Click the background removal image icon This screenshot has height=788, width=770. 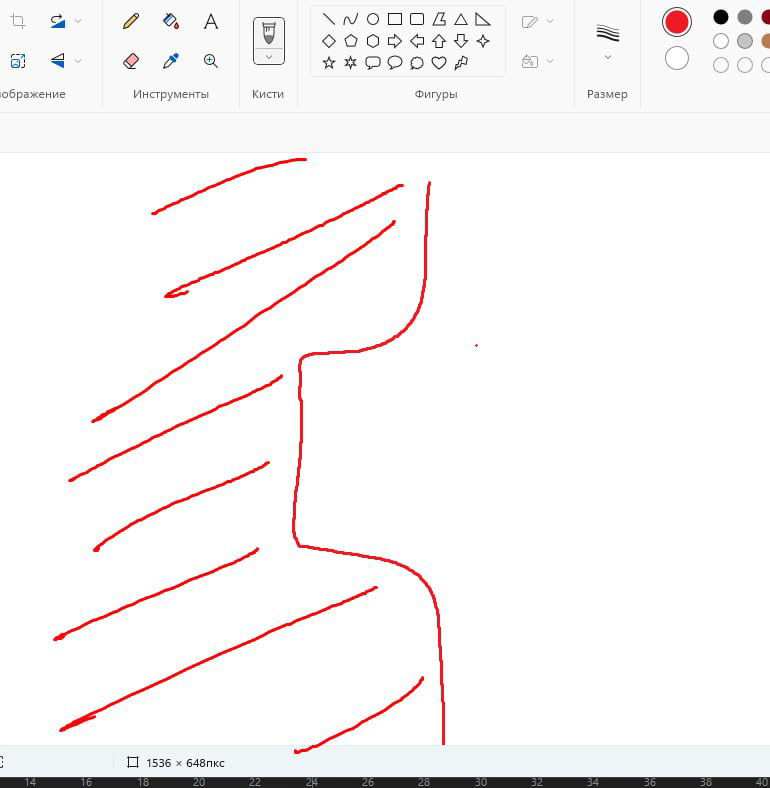(18, 61)
